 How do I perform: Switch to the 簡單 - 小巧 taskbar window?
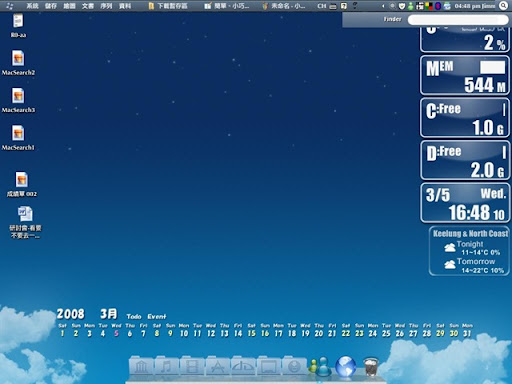point(227,6)
